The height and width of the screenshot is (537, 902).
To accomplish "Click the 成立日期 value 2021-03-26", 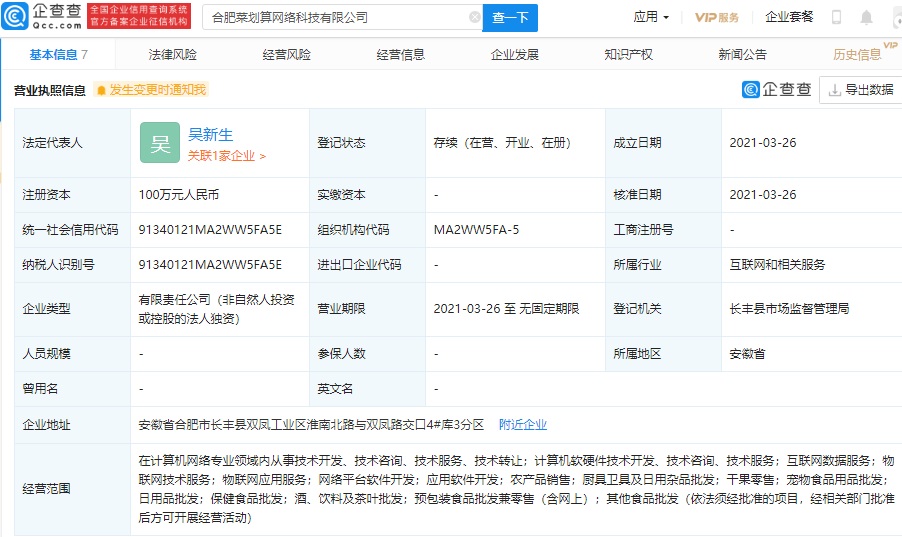I will point(763,143).
